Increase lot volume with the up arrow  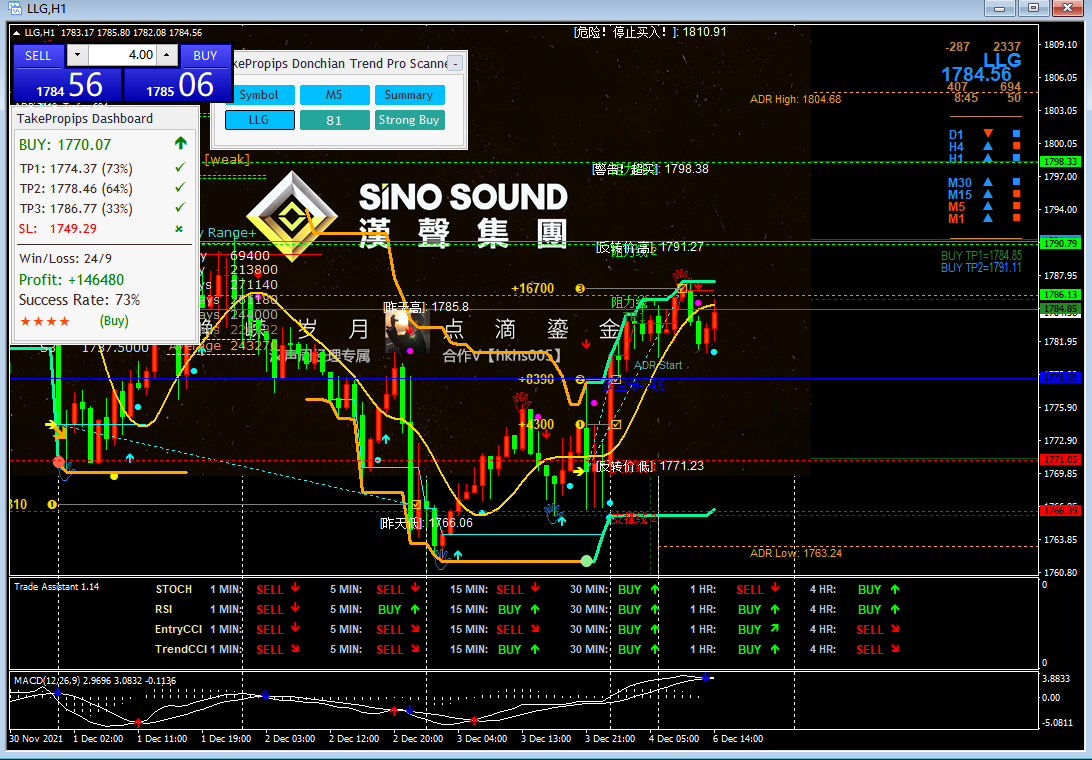pos(166,55)
